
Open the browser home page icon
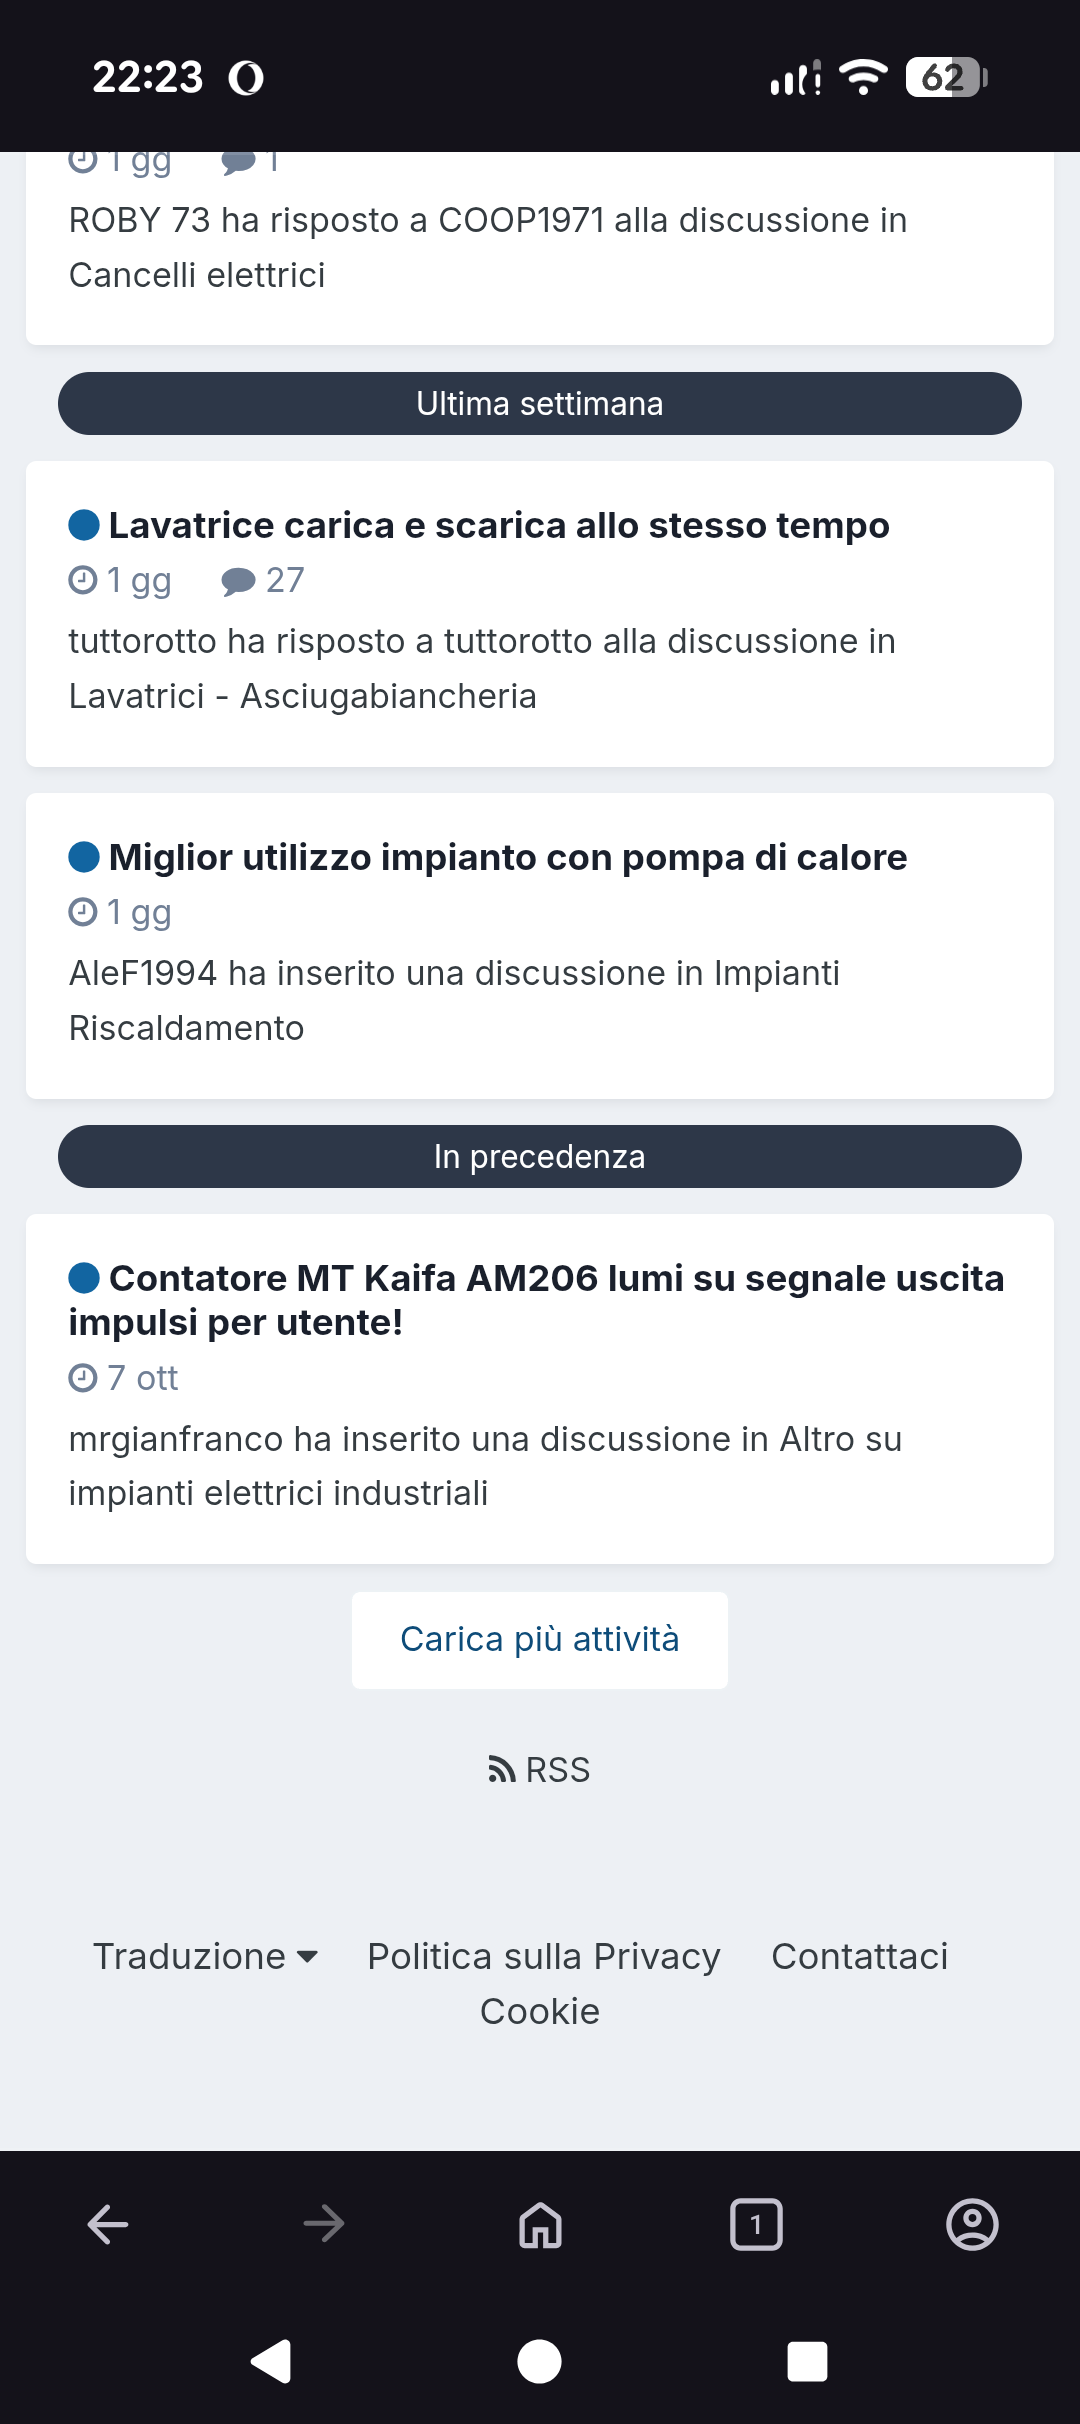[540, 2225]
